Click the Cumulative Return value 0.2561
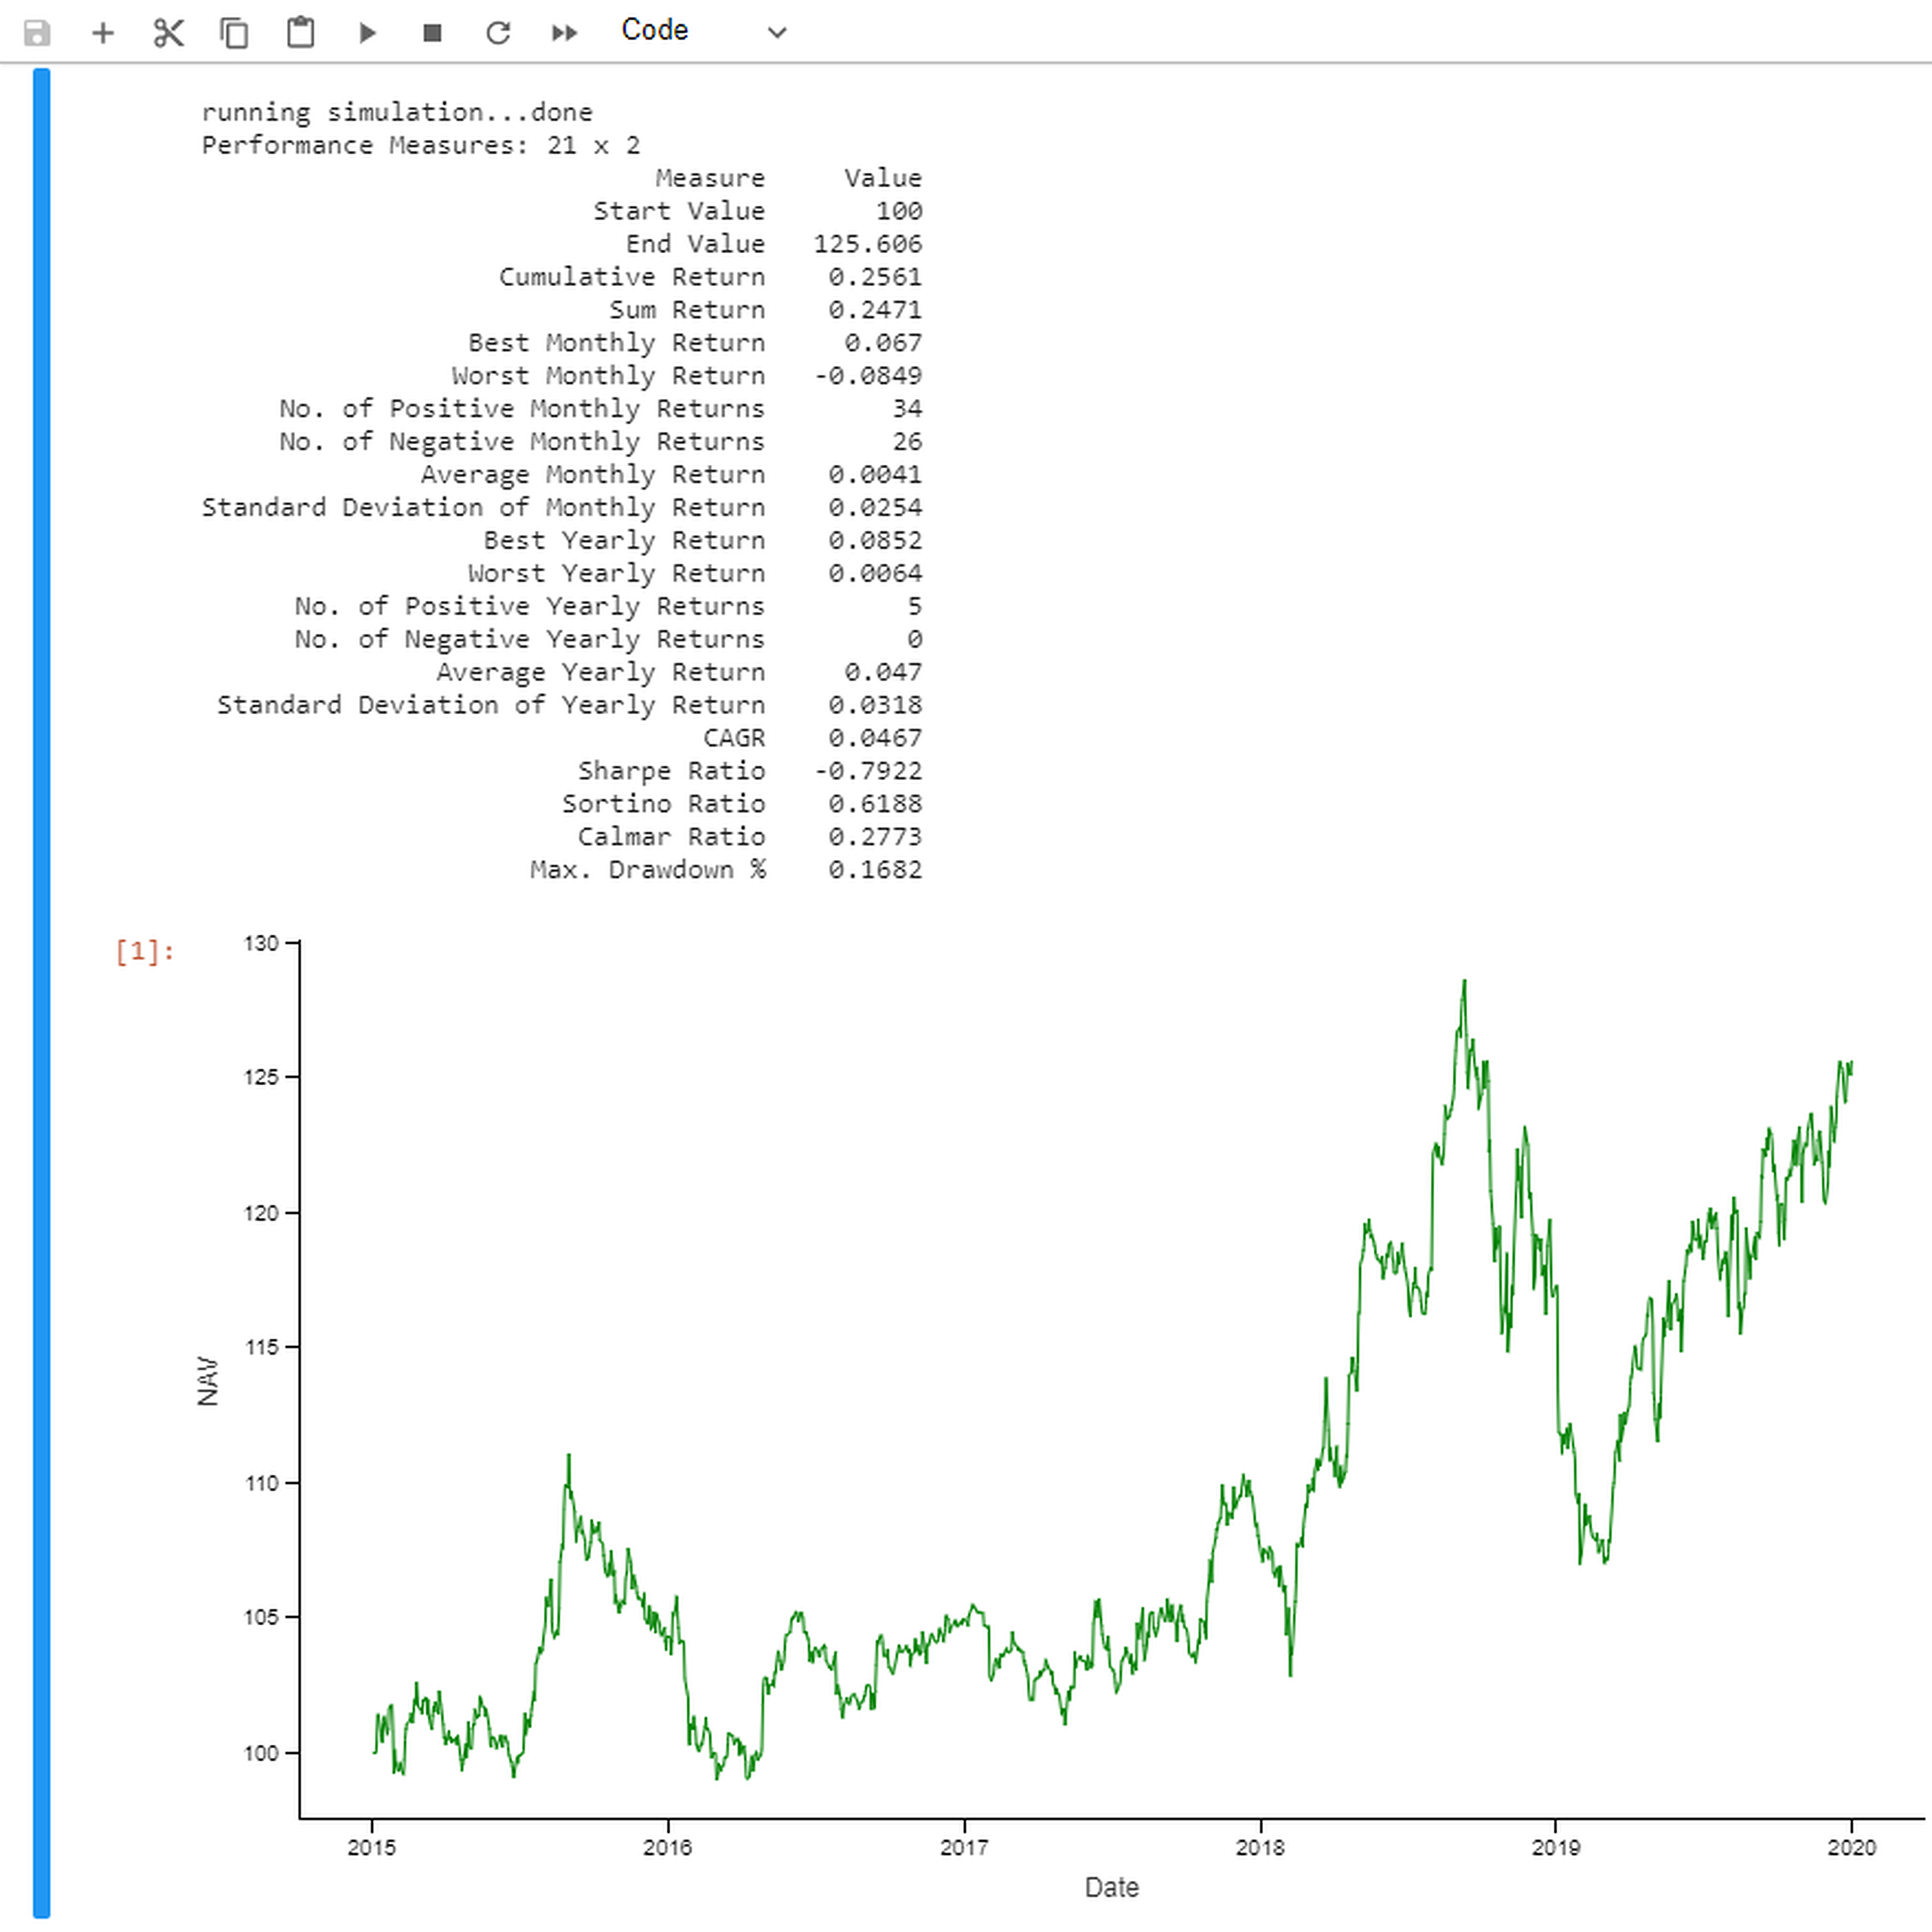Image resolution: width=1932 pixels, height=1932 pixels. (875, 277)
